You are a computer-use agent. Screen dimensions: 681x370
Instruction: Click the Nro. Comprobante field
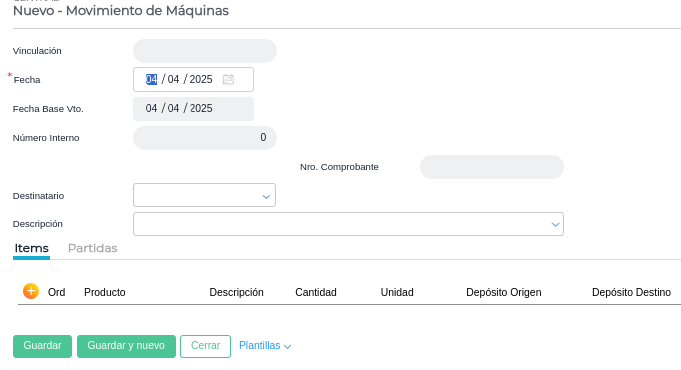pyautogui.click(x=492, y=167)
